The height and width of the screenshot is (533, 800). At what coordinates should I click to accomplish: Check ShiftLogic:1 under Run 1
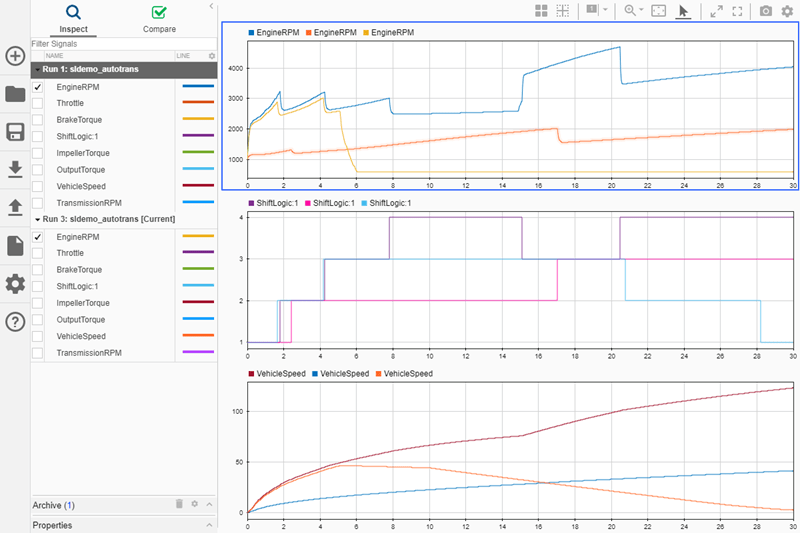coord(38,136)
